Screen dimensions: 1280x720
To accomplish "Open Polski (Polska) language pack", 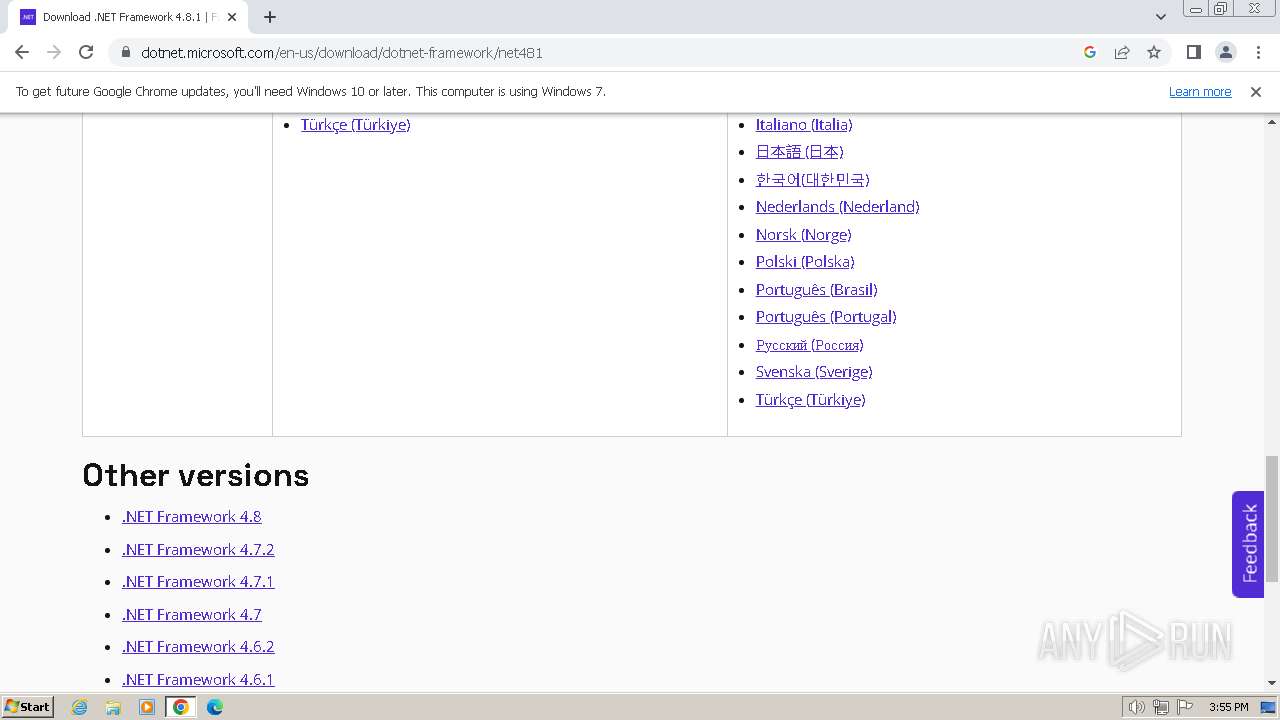I will (805, 262).
